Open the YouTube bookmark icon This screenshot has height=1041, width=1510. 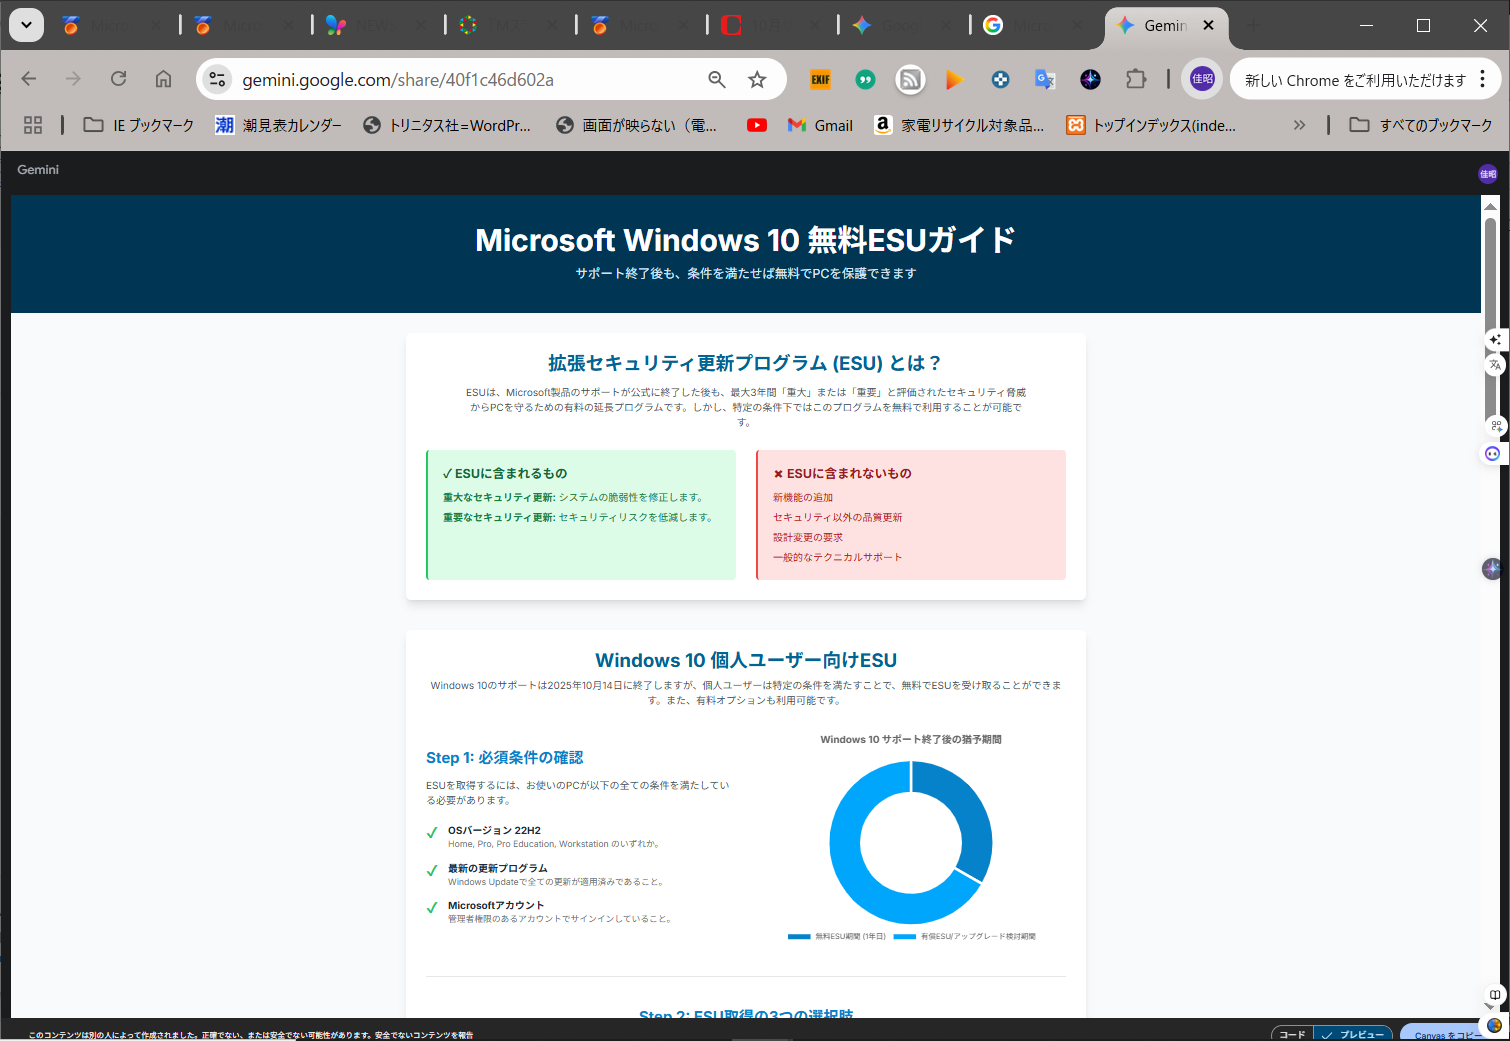click(757, 125)
